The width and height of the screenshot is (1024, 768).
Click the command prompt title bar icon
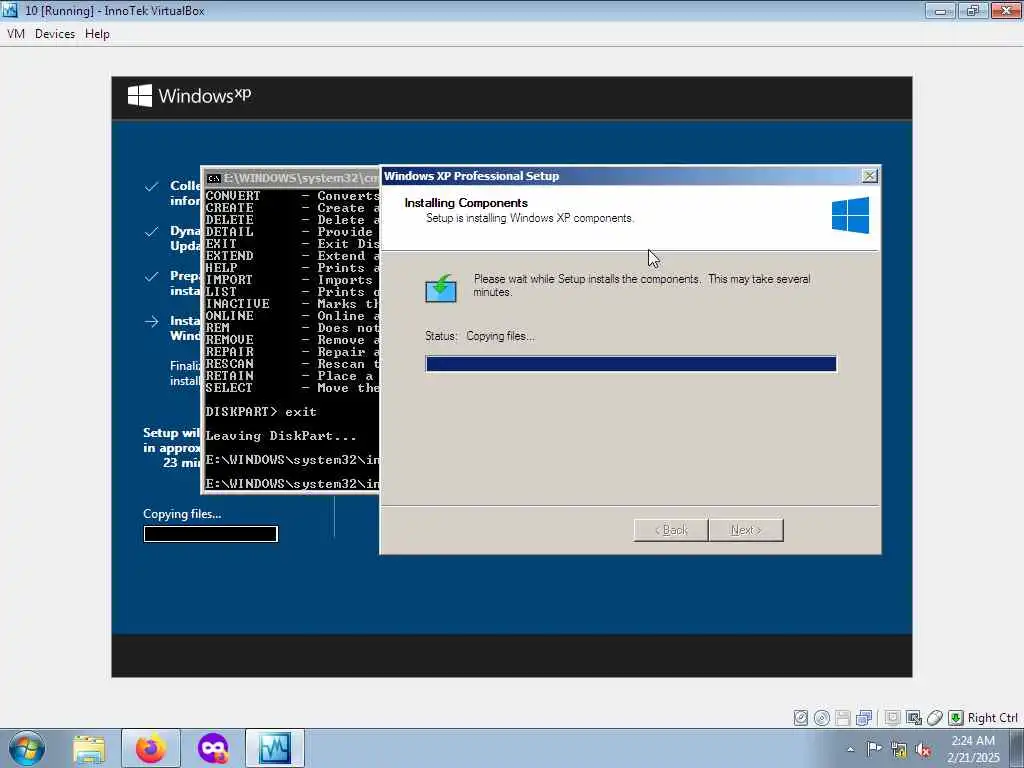[214, 178]
